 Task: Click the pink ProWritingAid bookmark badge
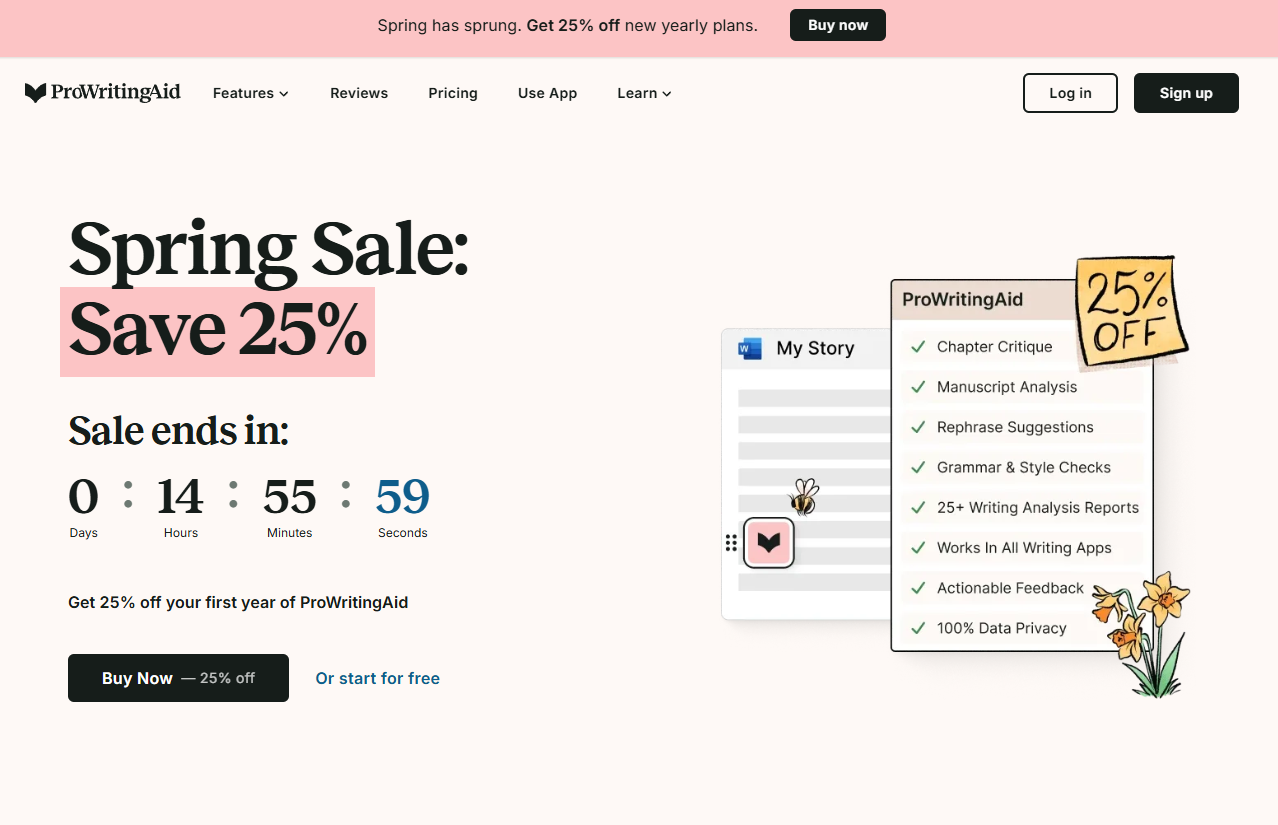[x=768, y=543]
